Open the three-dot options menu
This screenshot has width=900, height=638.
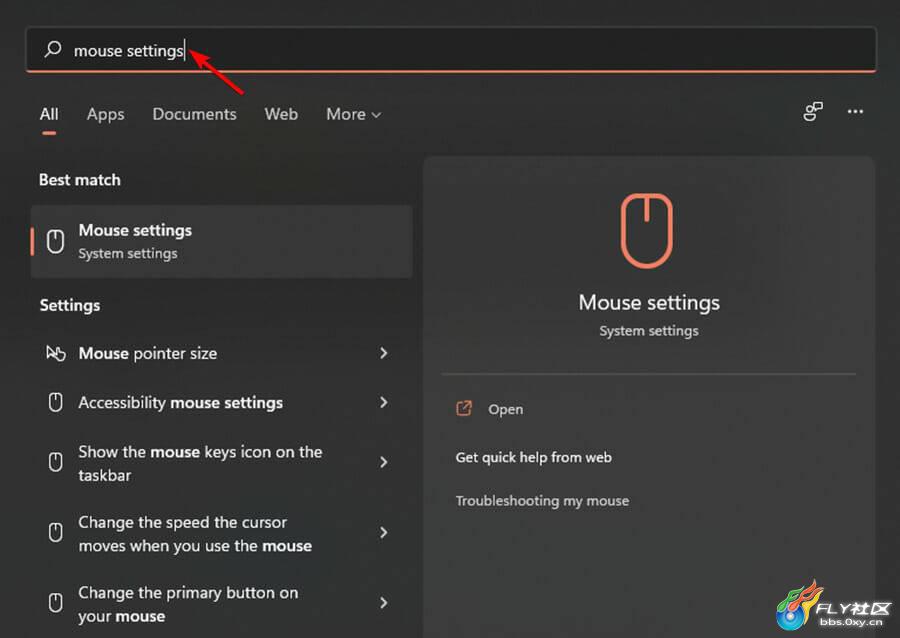click(x=855, y=111)
